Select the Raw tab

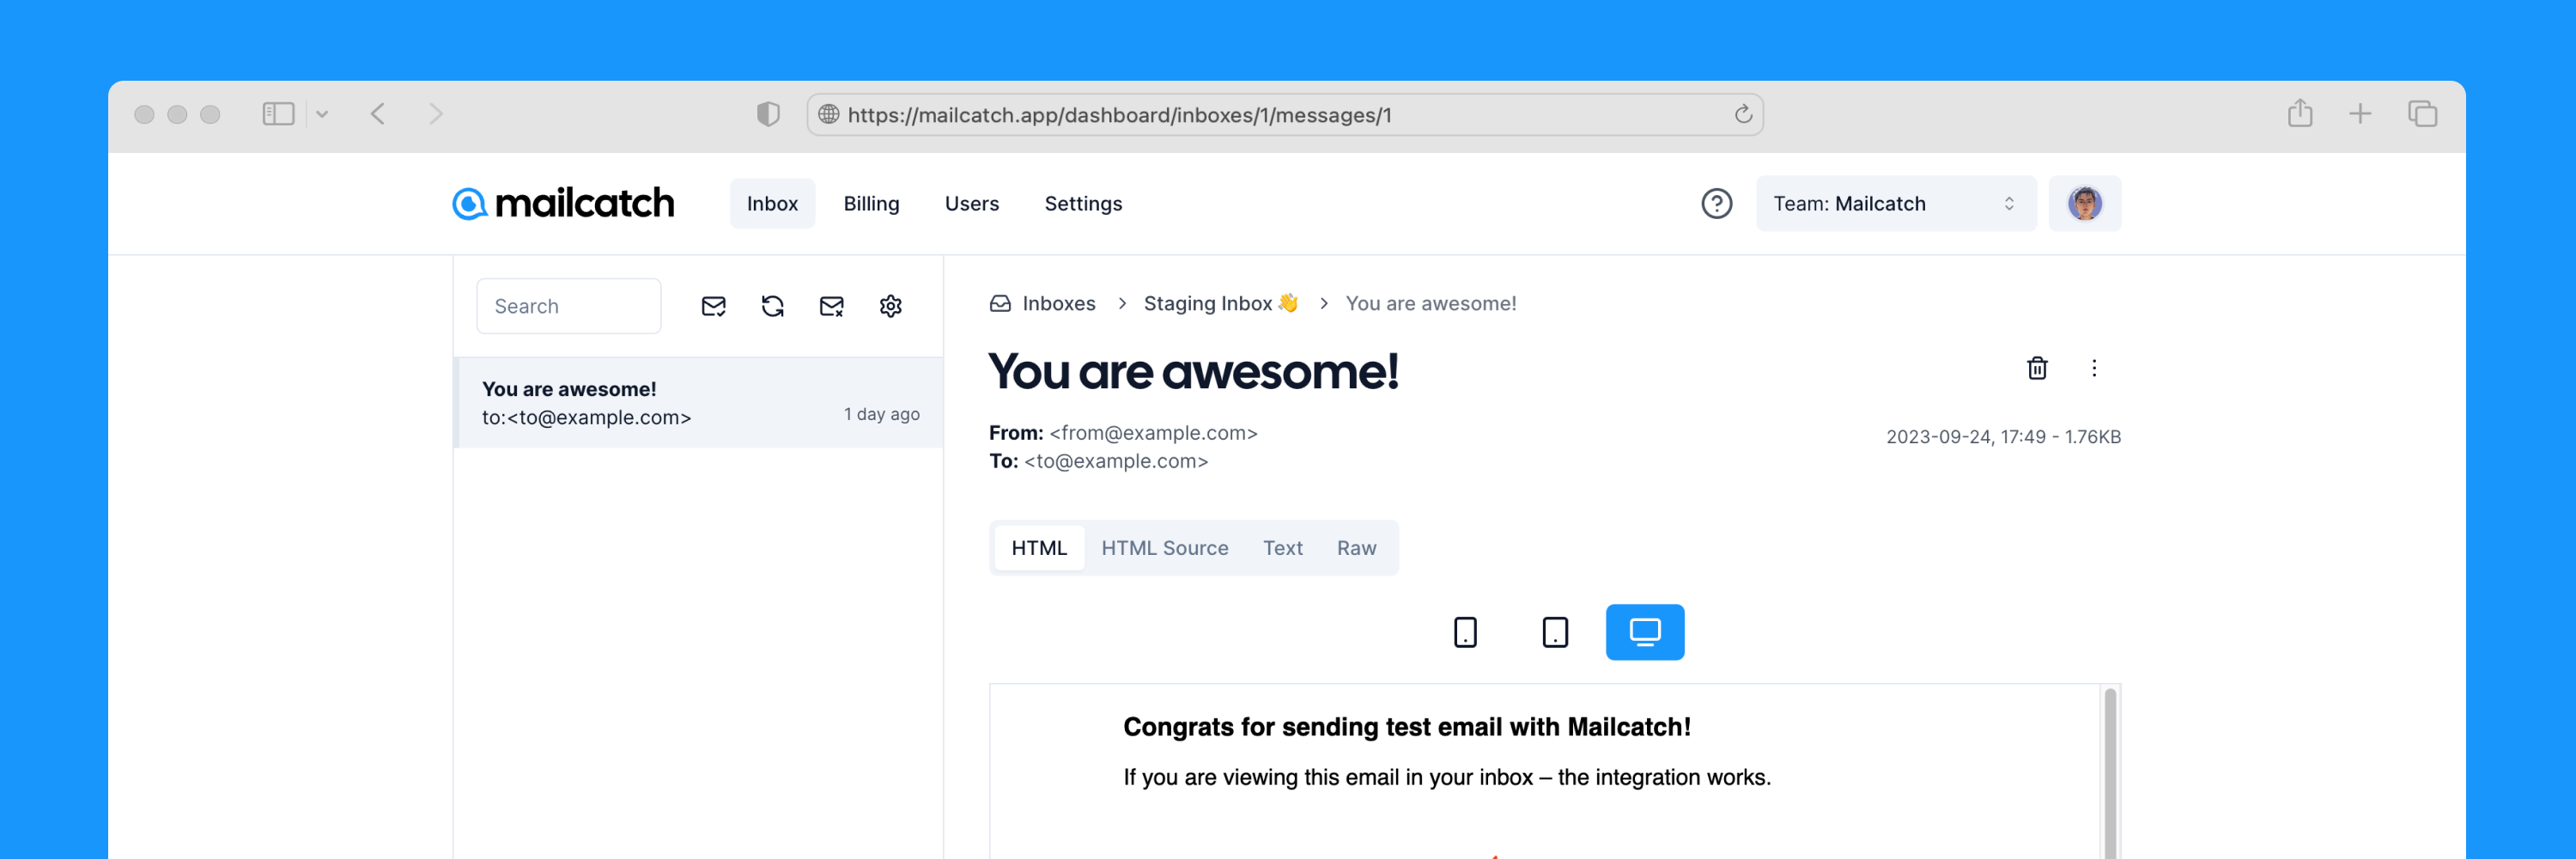(1356, 548)
